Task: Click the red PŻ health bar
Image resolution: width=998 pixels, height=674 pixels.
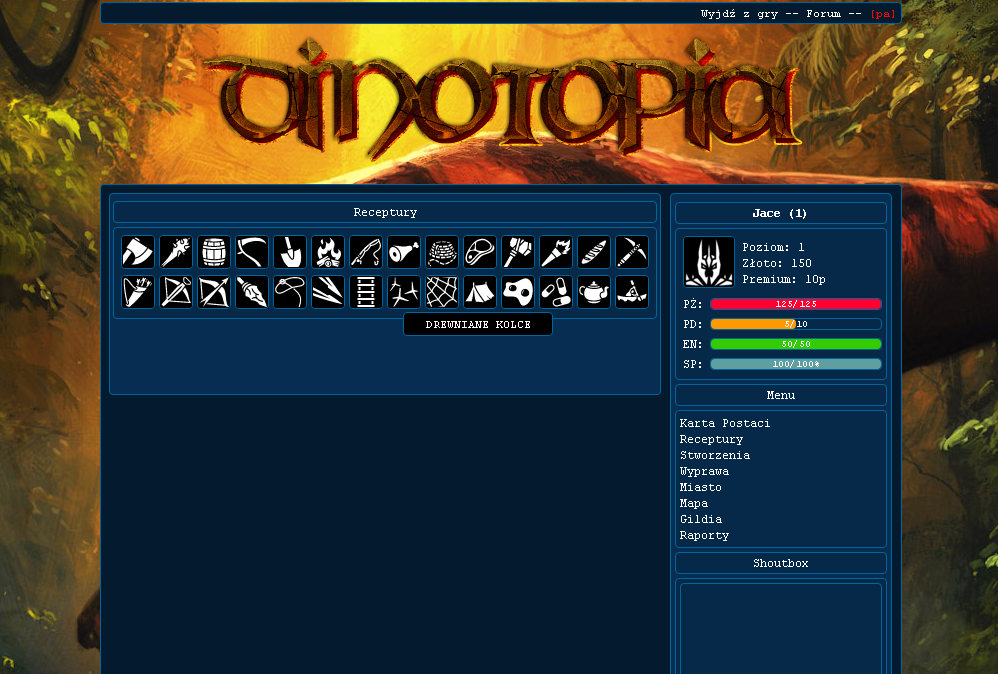Action: tap(796, 304)
